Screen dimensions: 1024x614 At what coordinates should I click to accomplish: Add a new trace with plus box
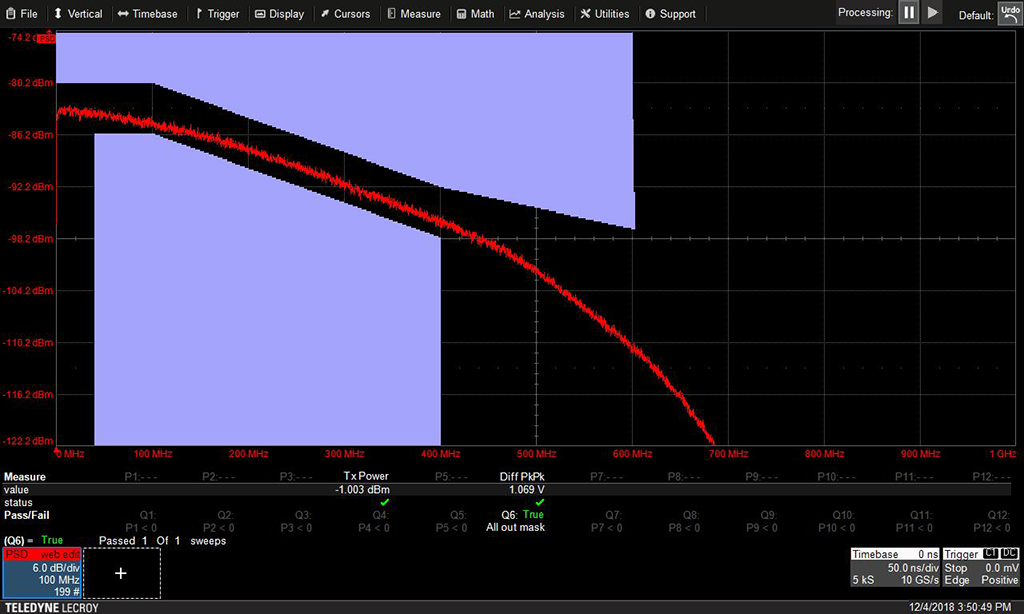pyautogui.click(x=121, y=573)
